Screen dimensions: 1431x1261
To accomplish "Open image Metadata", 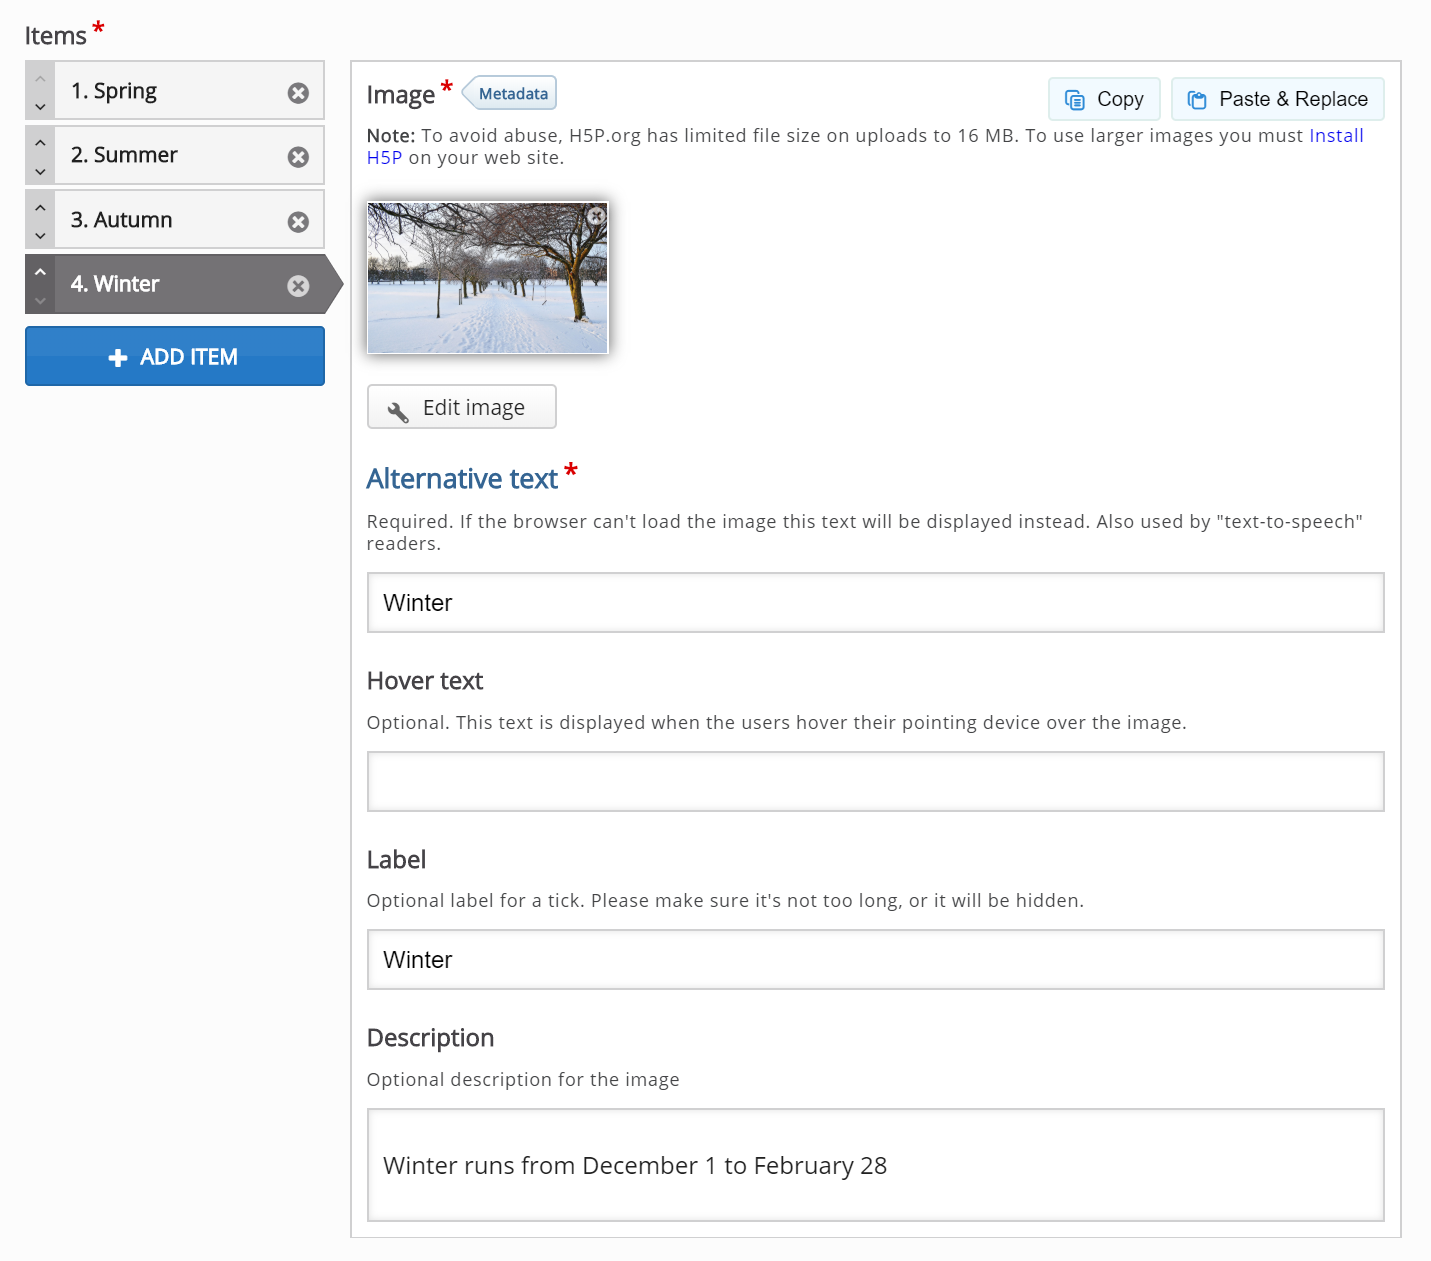I will point(511,93).
